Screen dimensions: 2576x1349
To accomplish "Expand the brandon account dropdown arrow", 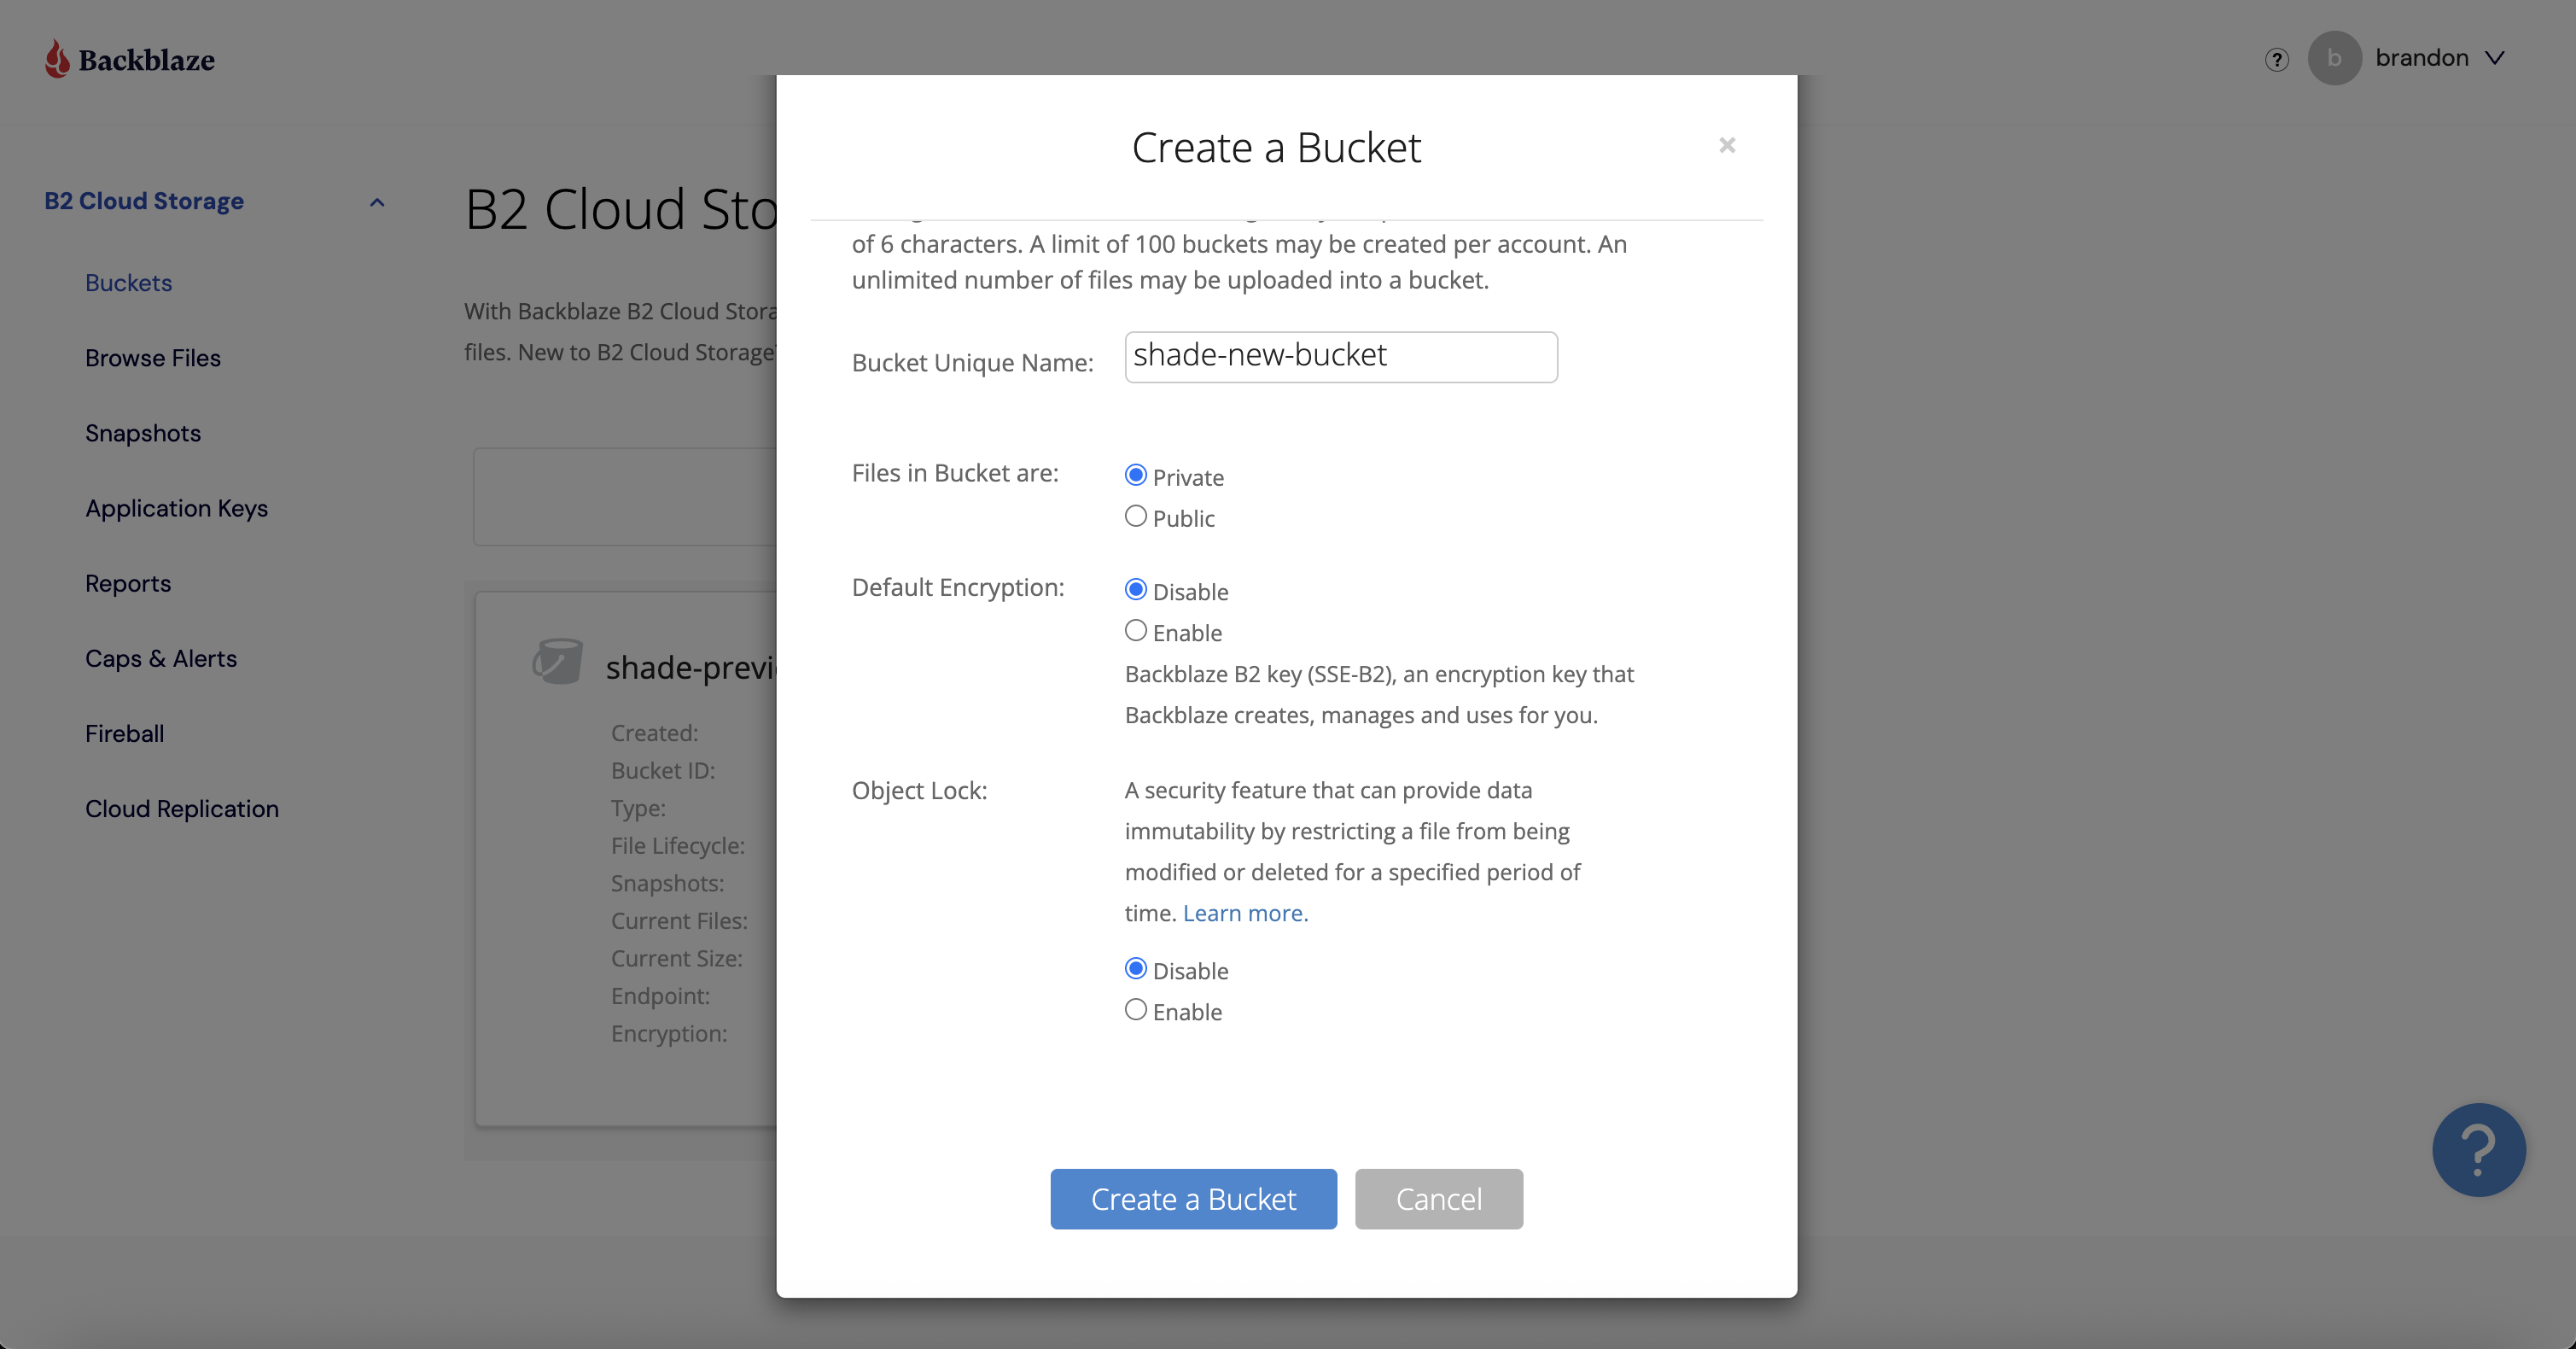I will [x=2495, y=58].
